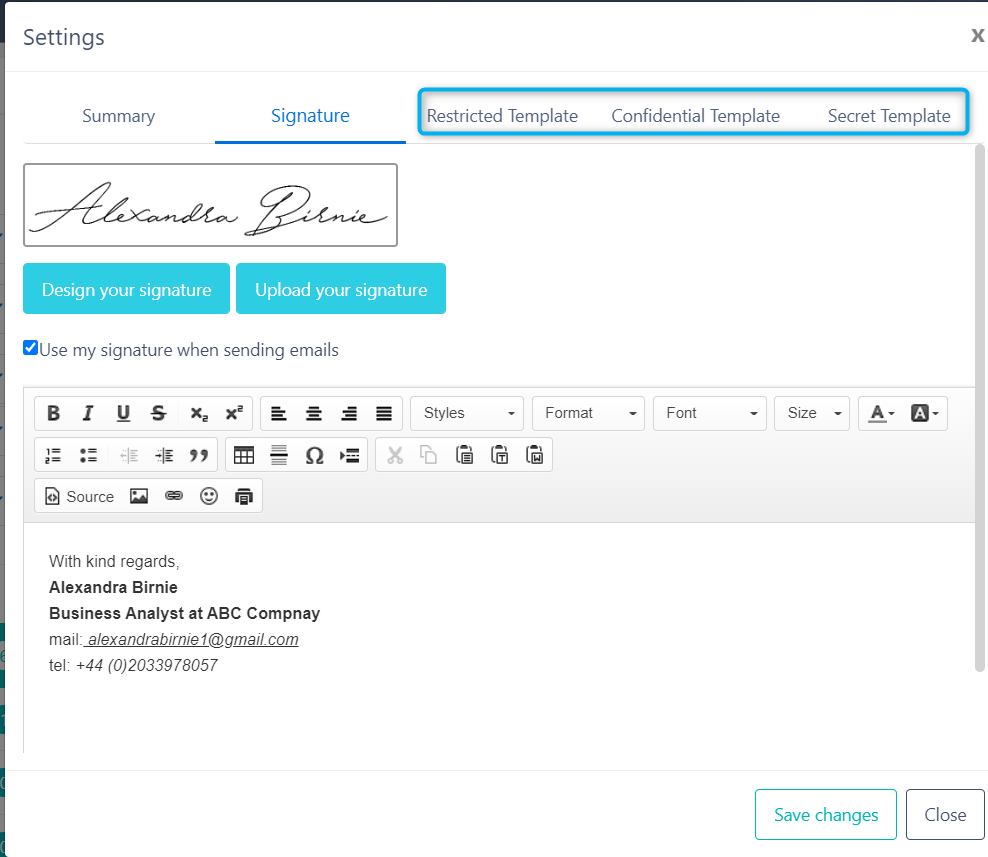Click 'With kind regards,' text in editor
988x857 pixels.
pos(114,561)
